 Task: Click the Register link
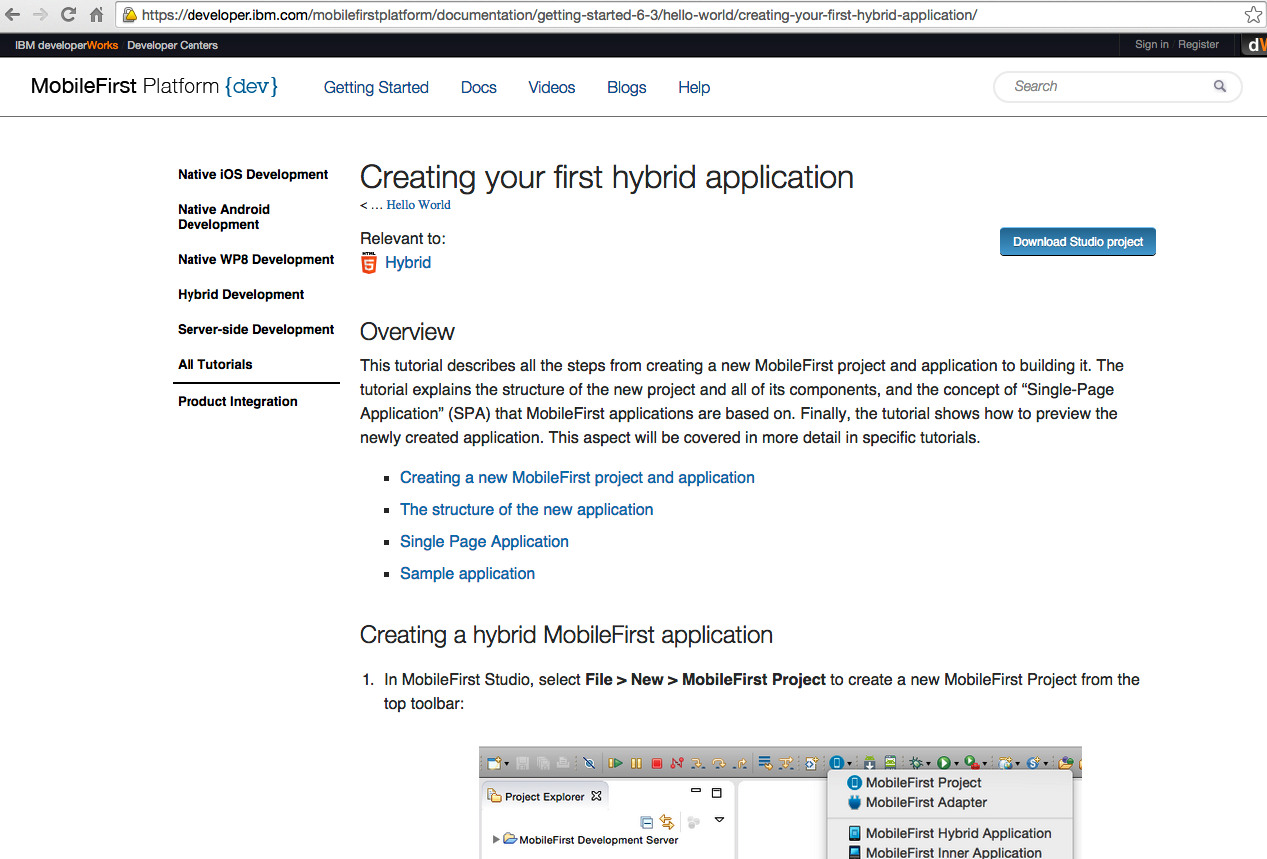(x=1199, y=44)
